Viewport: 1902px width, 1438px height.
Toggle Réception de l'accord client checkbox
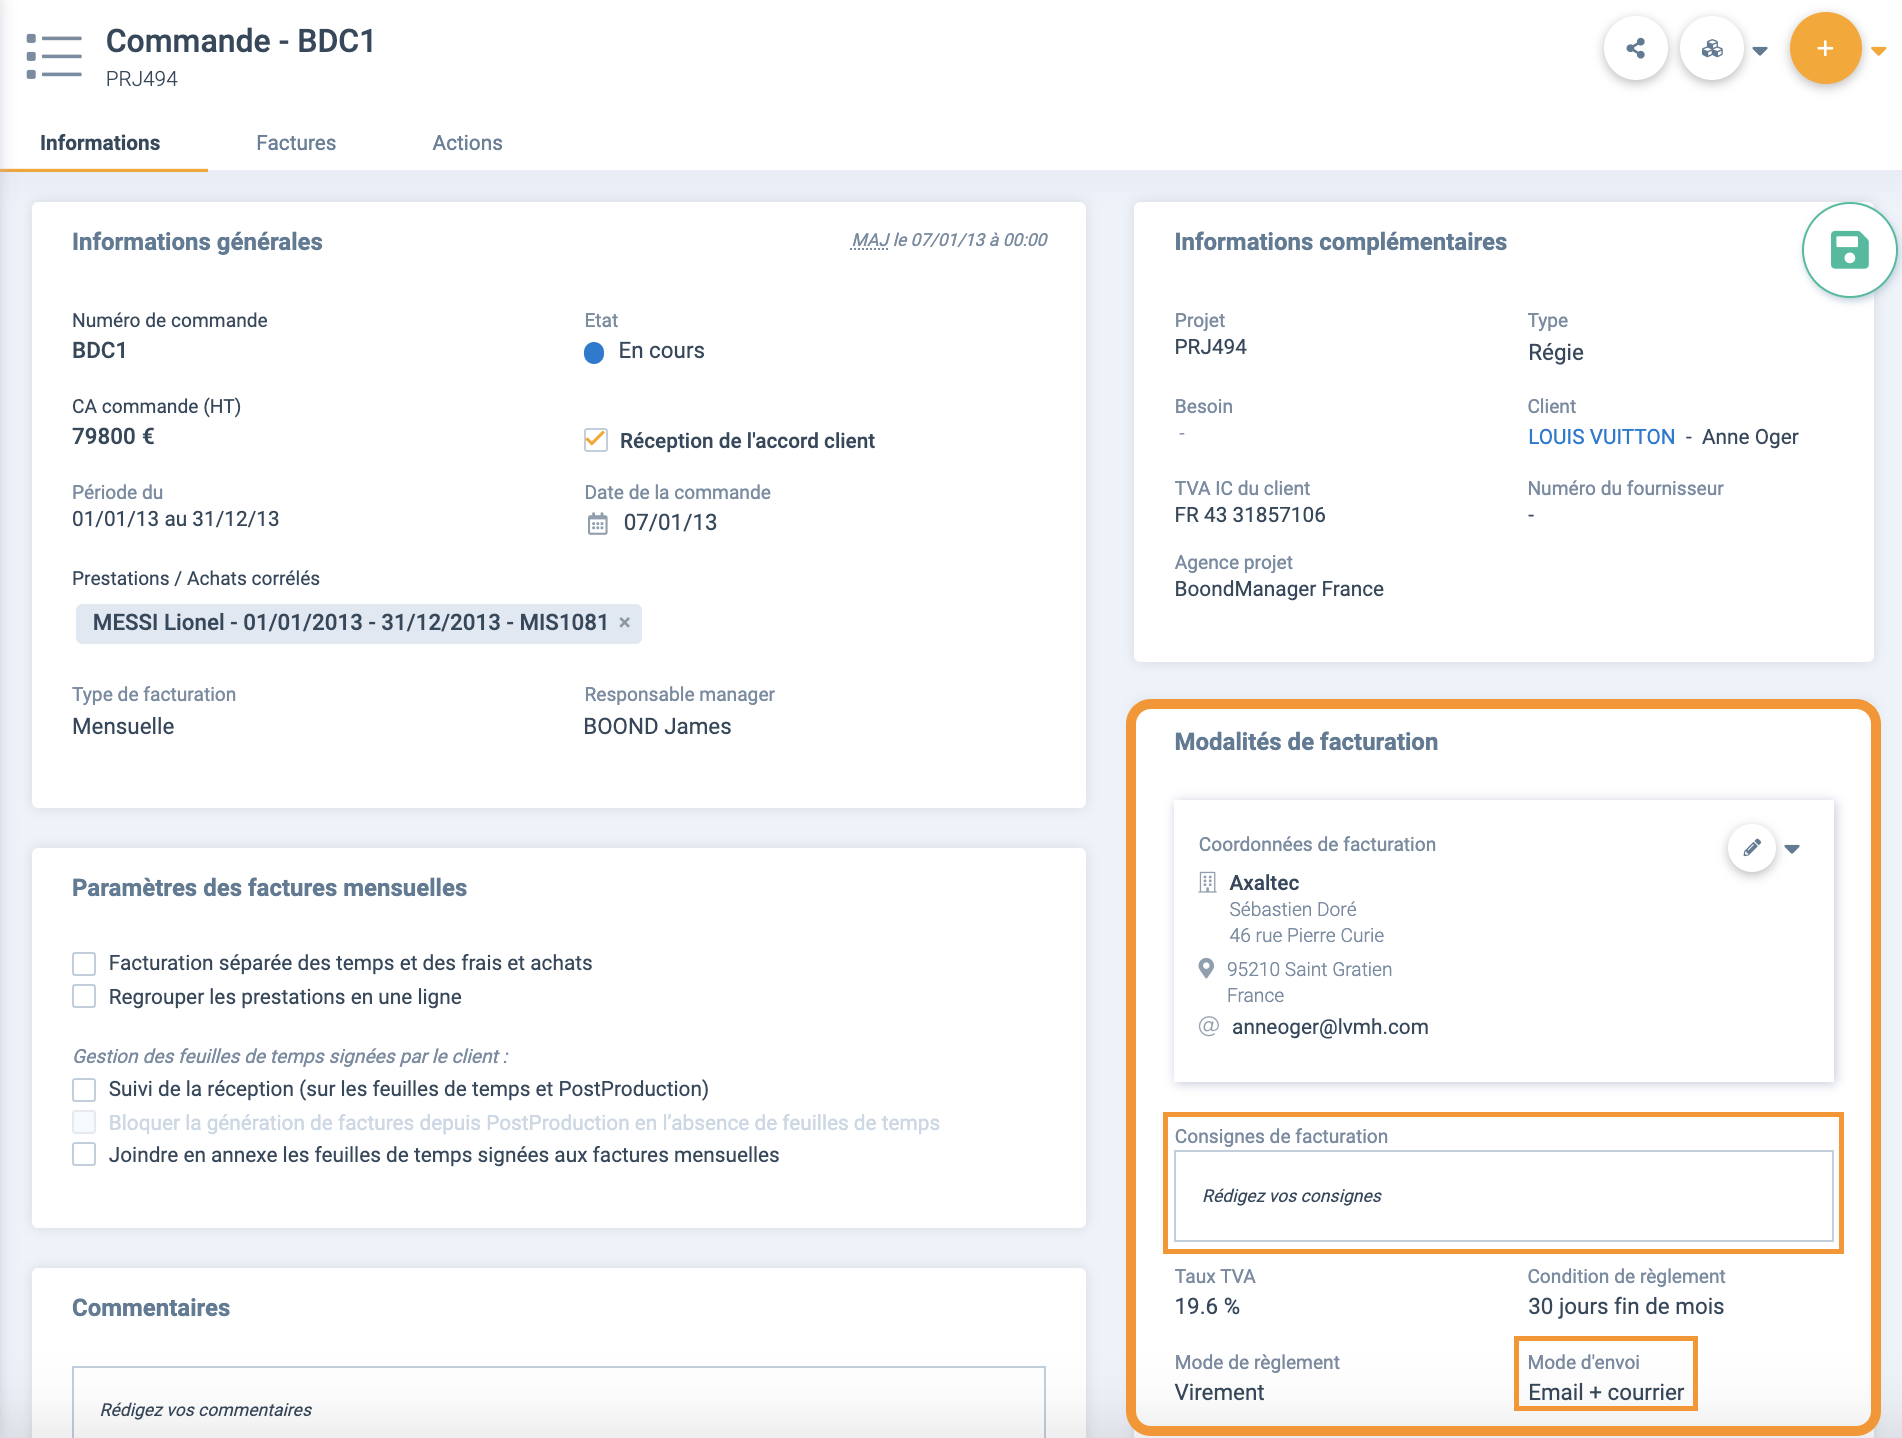tap(596, 440)
